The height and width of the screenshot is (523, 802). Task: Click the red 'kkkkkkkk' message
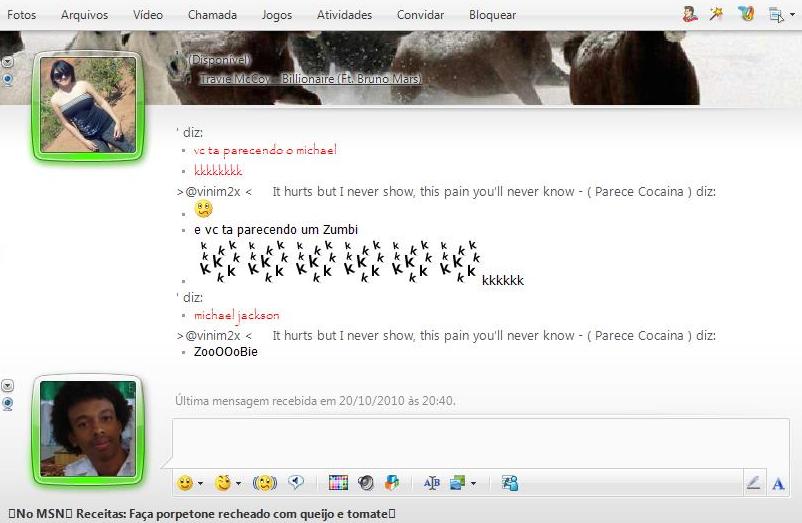point(218,171)
